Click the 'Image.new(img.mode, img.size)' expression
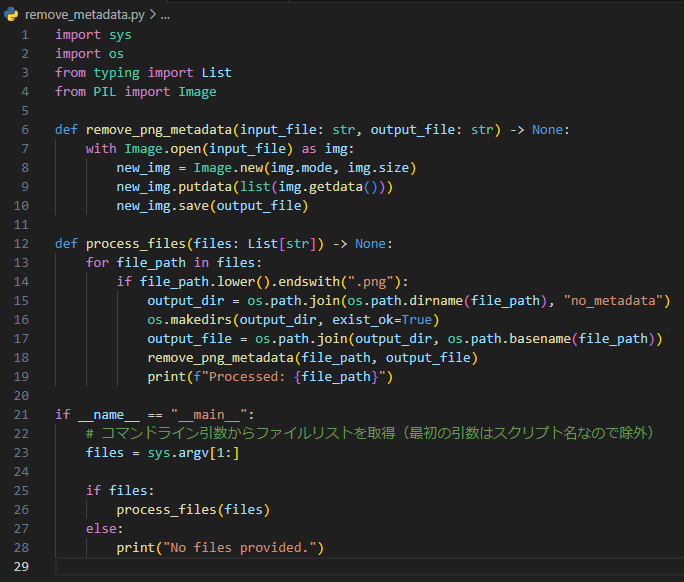This screenshot has width=684, height=582. [x=305, y=168]
